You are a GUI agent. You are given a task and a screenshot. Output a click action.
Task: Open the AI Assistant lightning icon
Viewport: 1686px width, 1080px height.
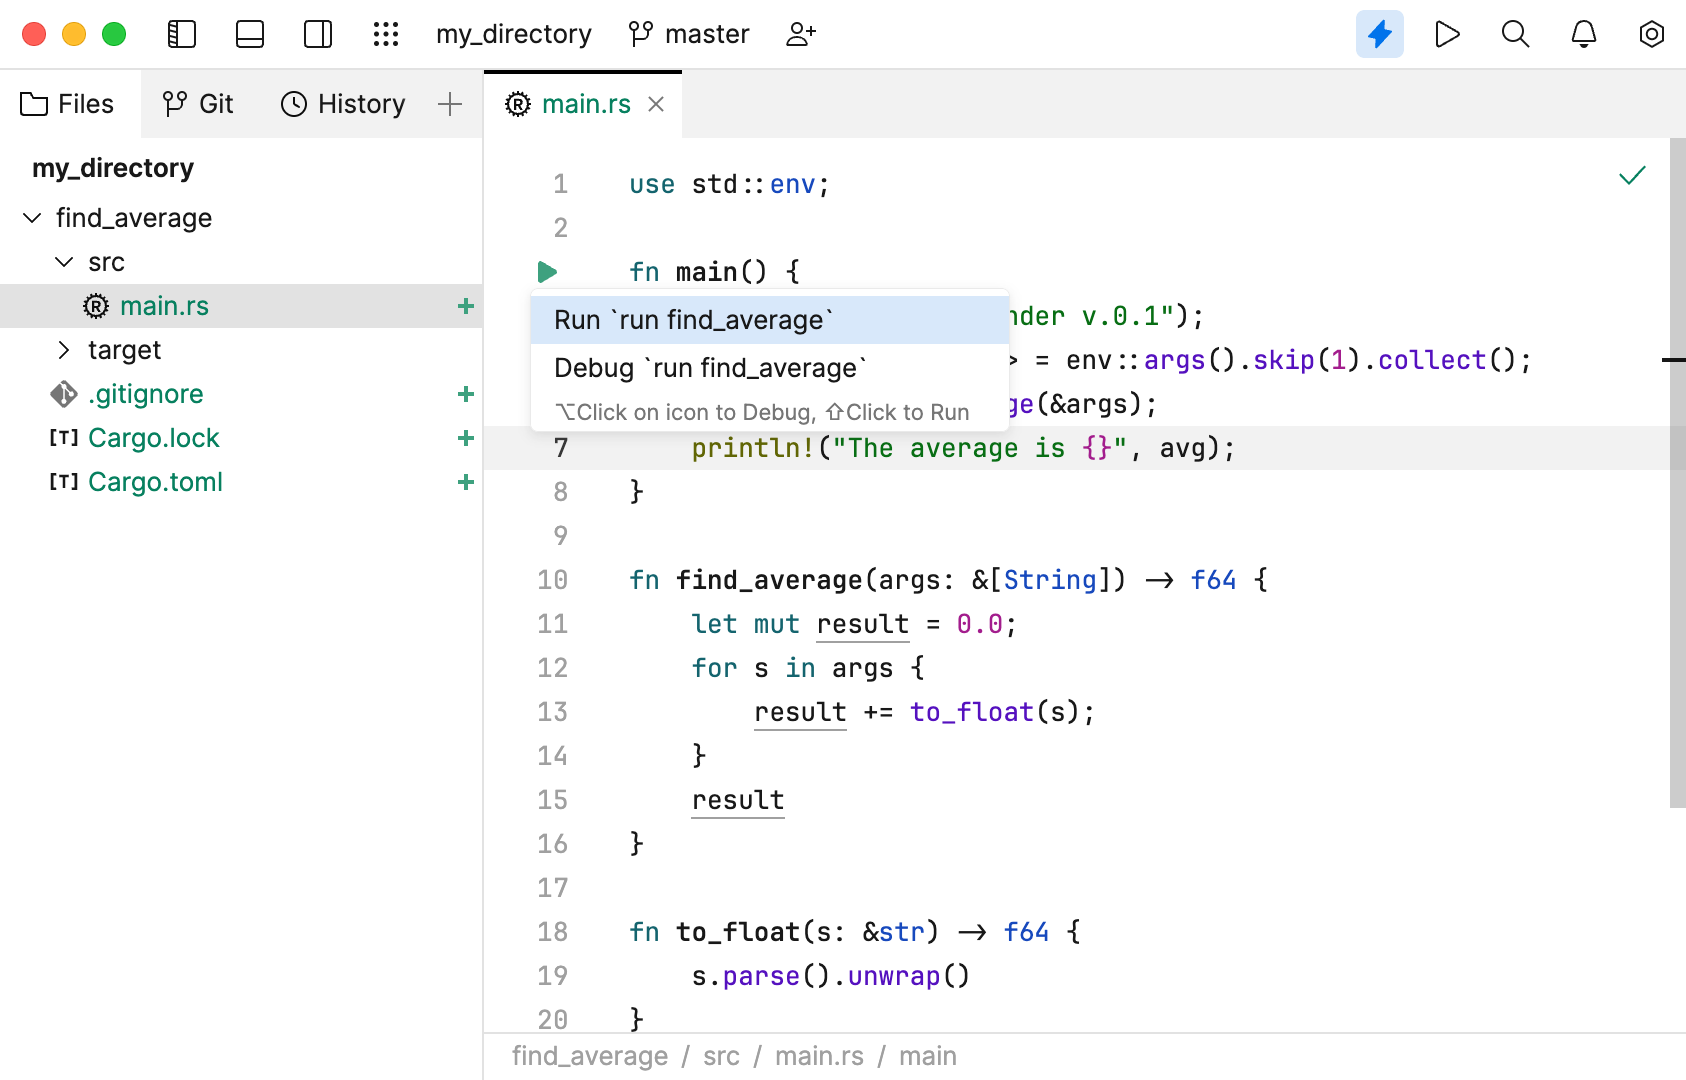click(1379, 33)
